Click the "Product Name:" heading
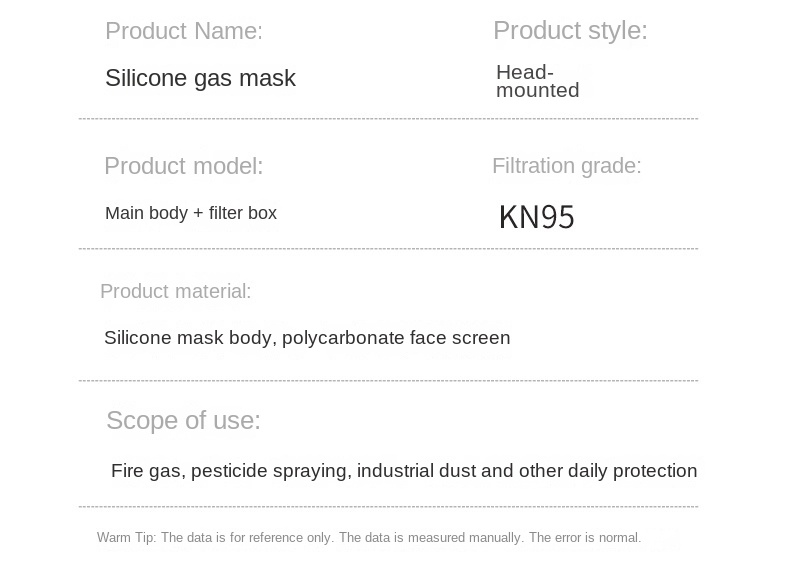 [184, 31]
